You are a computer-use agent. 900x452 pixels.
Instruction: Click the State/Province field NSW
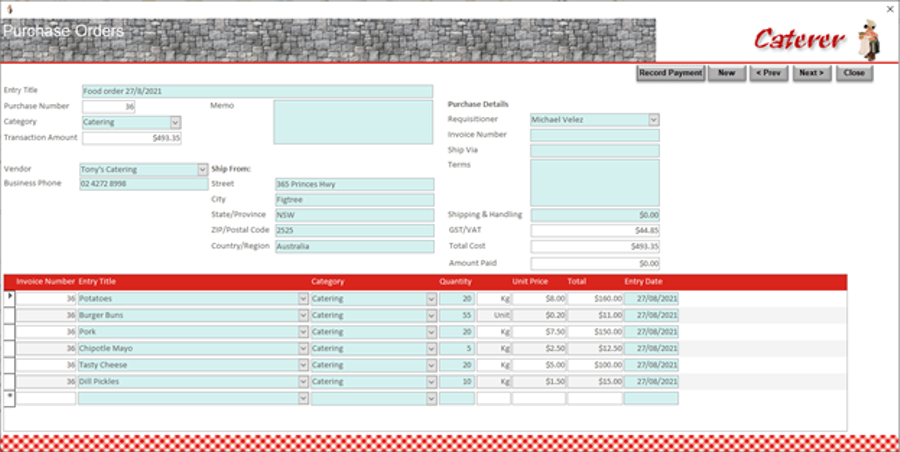(355, 215)
